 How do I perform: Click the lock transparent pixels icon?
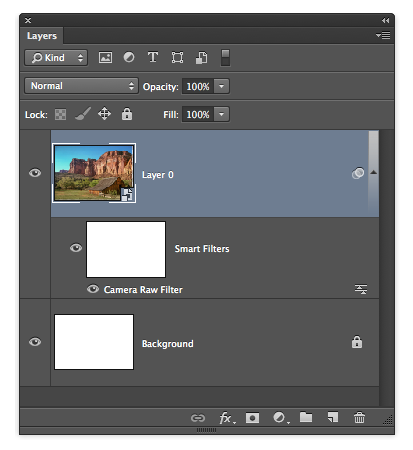click(x=60, y=114)
